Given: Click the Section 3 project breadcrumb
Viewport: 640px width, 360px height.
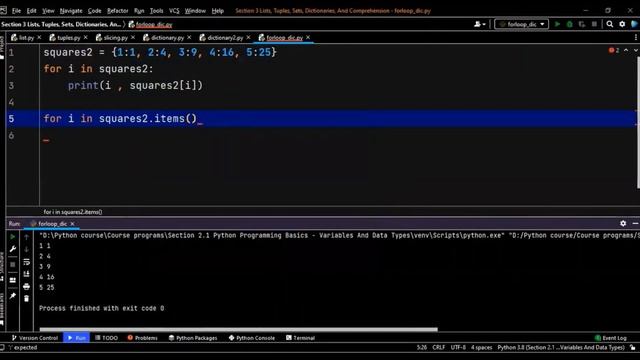Looking at the screenshot, I should 61,24.
